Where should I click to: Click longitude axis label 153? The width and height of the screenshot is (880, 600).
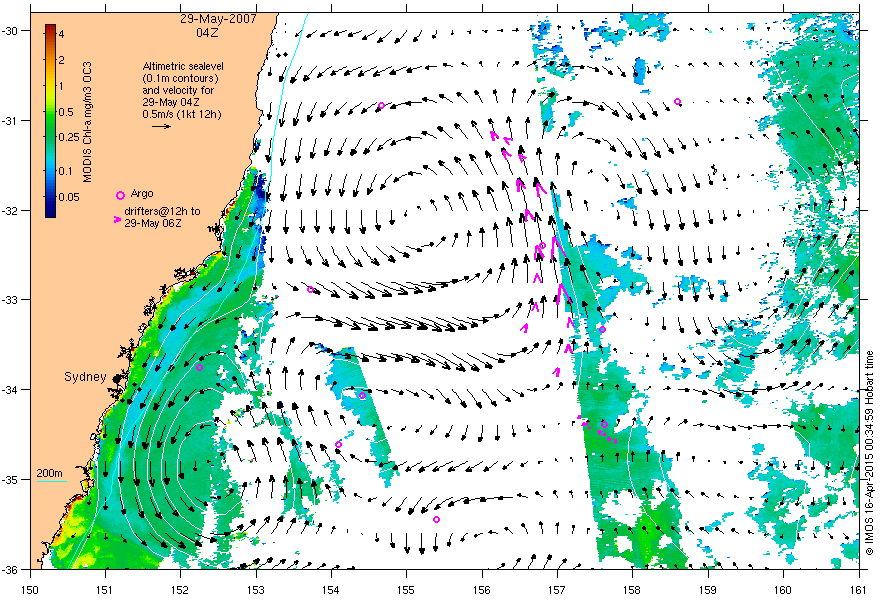[256, 590]
